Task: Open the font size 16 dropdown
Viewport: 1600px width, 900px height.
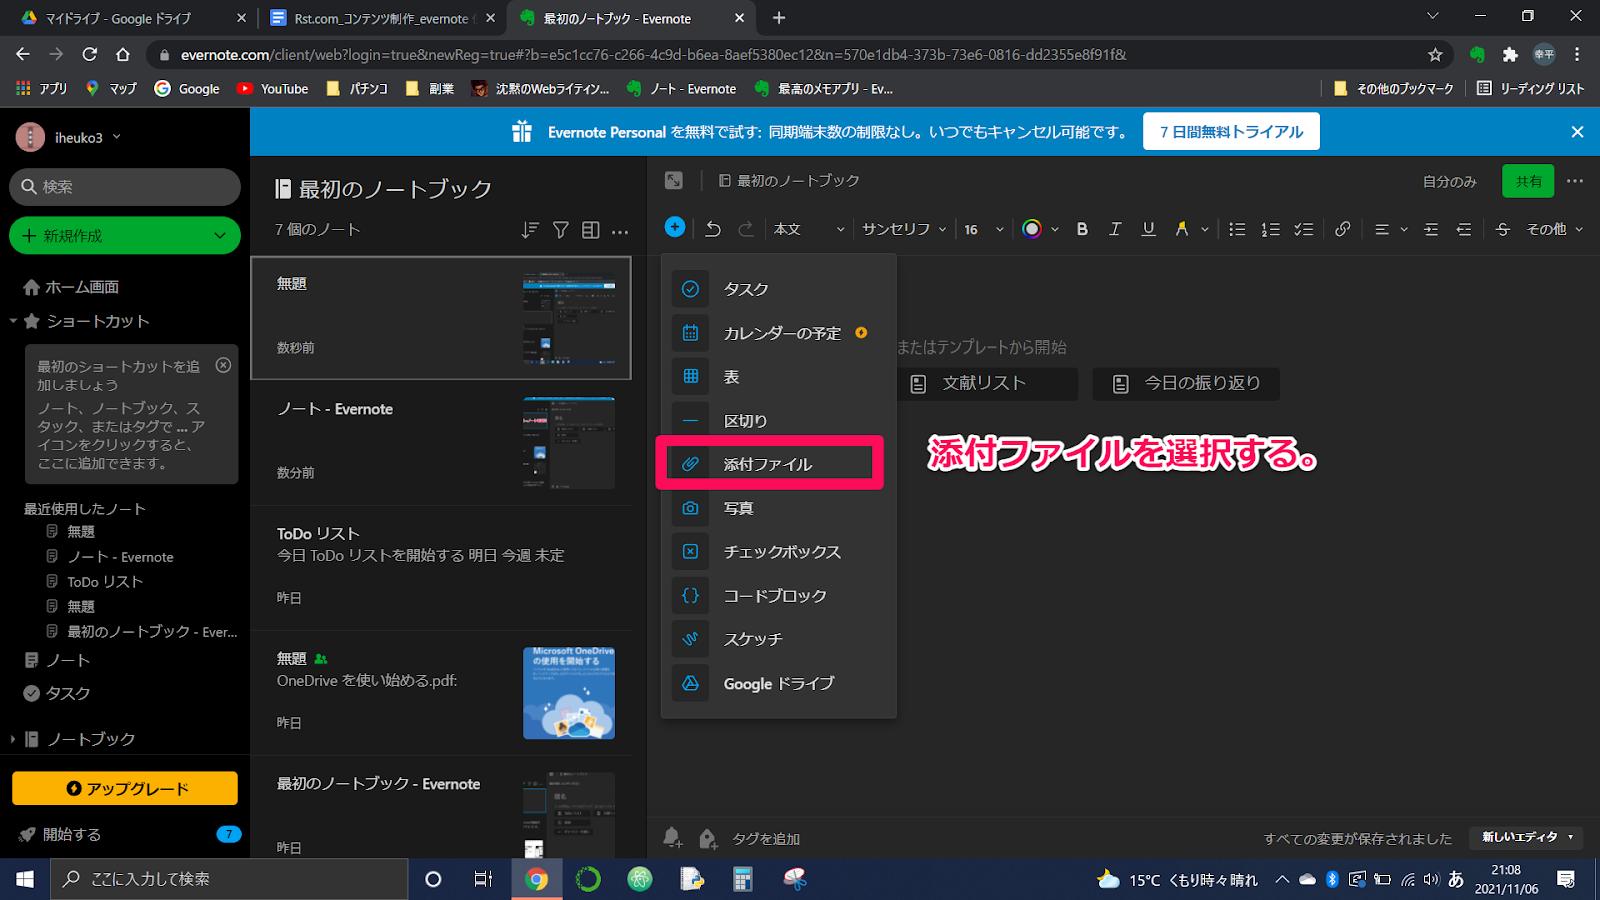Action: point(983,229)
